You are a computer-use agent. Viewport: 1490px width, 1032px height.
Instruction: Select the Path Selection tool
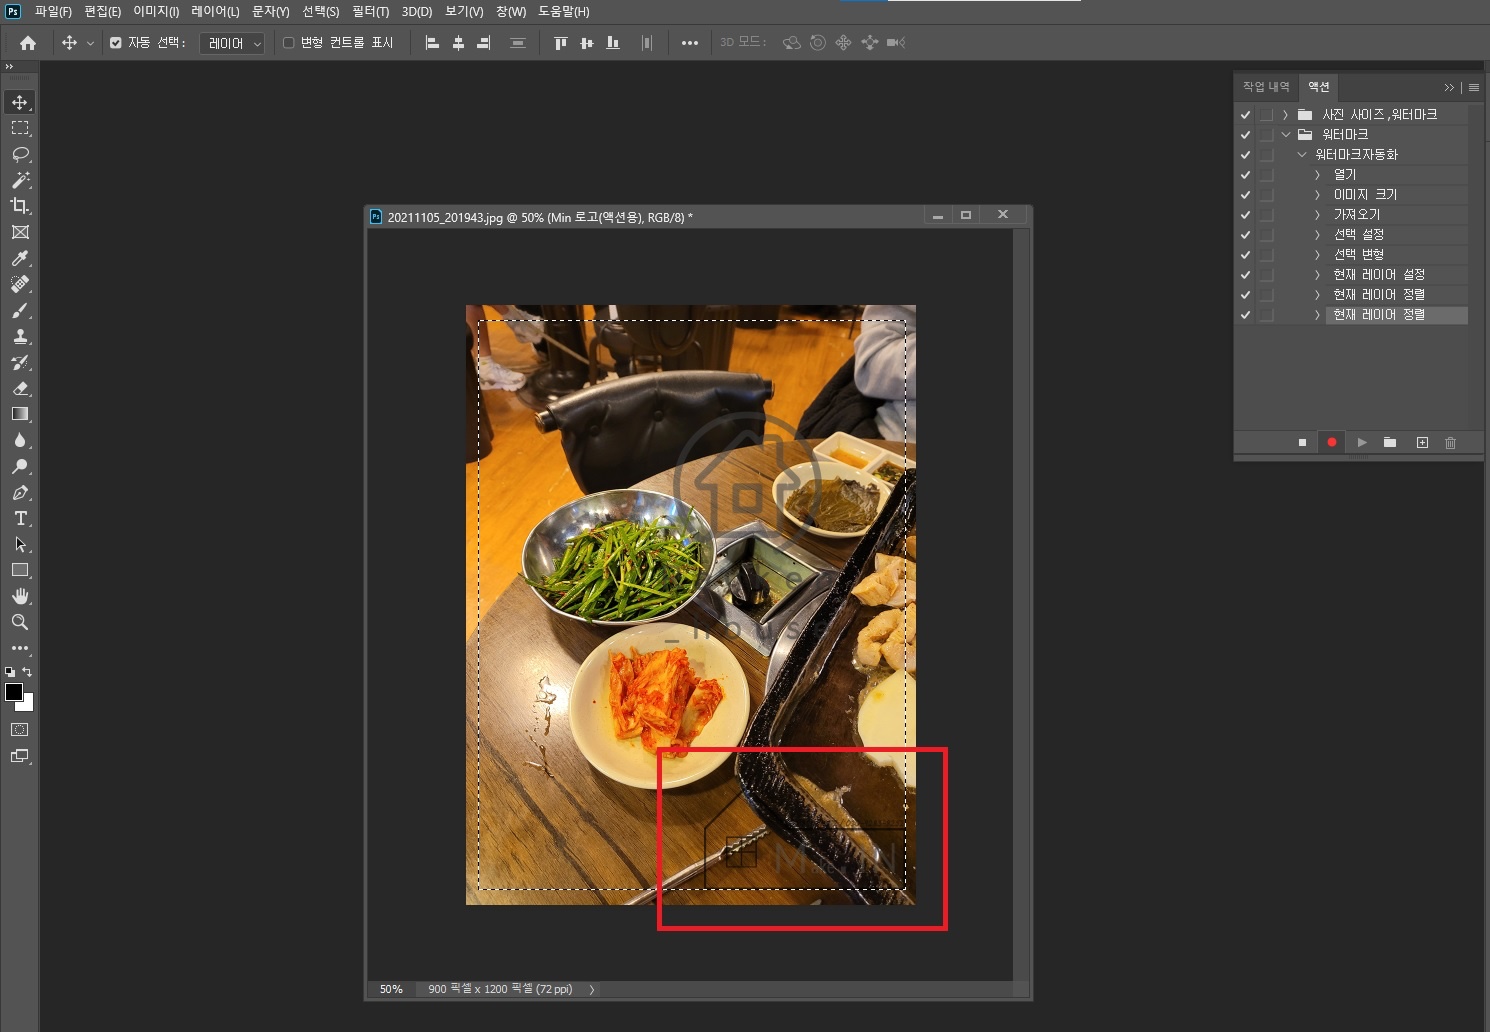point(20,544)
